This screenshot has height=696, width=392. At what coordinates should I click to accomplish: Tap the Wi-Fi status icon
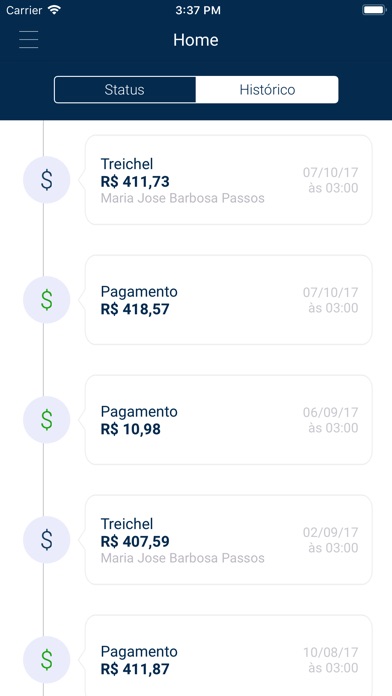(55, 10)
